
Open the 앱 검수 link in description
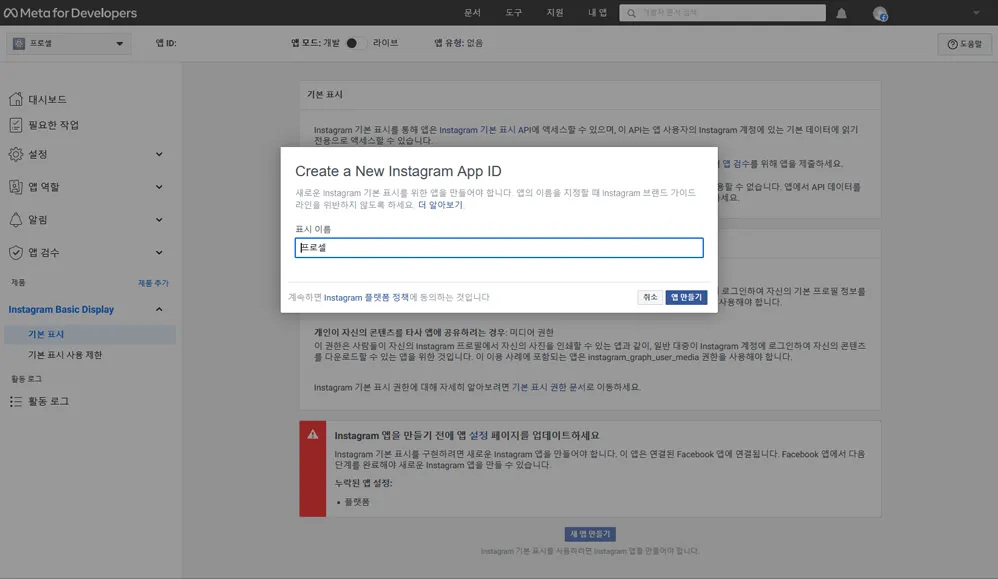click(736, 164)
